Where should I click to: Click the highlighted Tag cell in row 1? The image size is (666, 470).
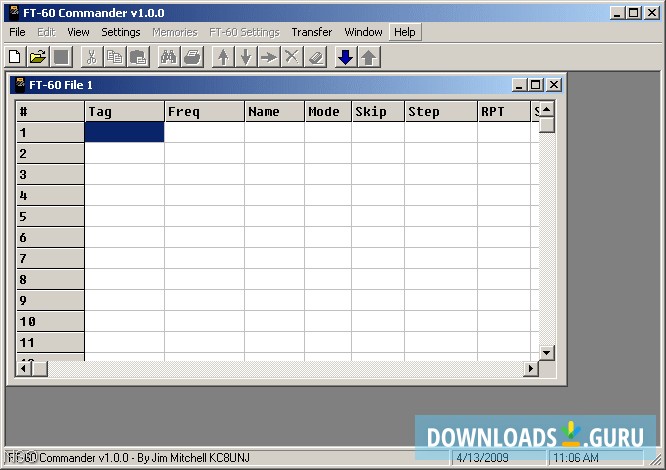click(x=124, y=132)
